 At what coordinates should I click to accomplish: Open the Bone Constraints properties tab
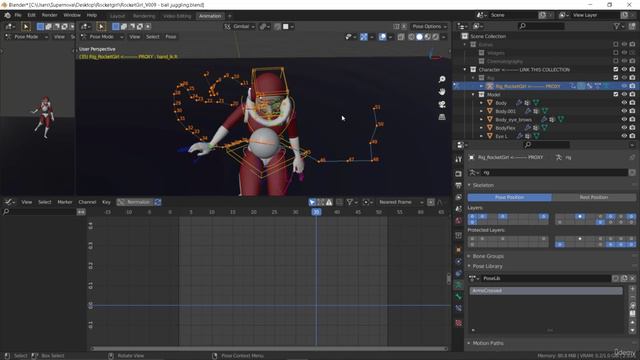click(x=458, y=309)
